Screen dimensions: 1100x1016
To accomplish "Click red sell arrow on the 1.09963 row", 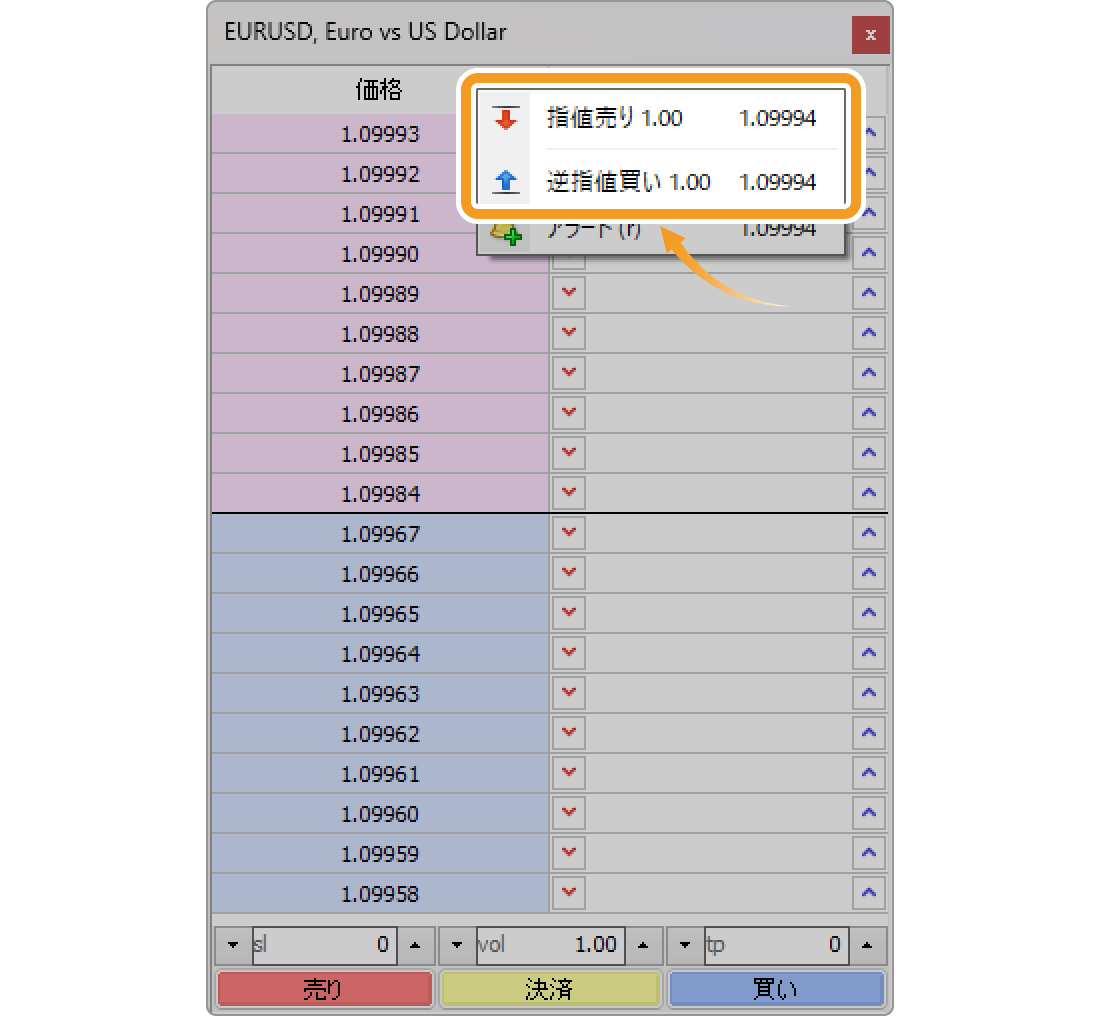I will click(568, 693).
